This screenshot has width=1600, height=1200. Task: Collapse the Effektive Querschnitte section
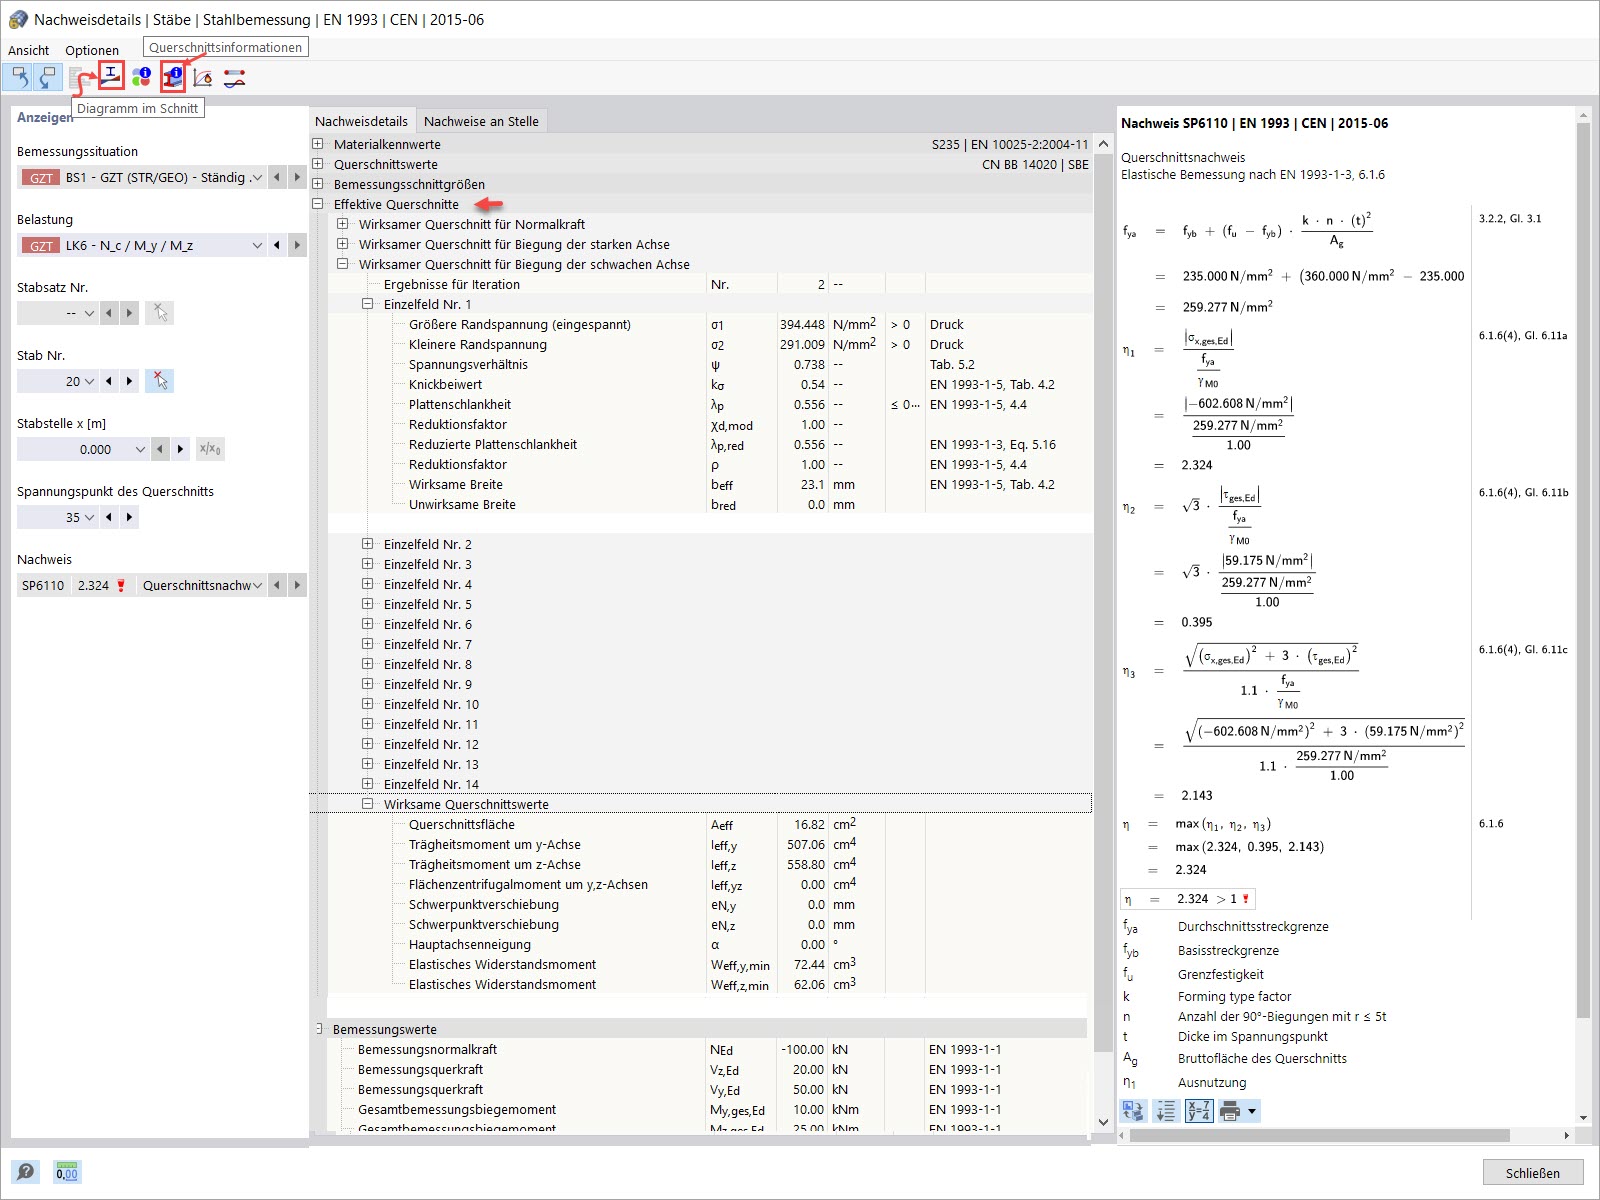coord(318,204)
